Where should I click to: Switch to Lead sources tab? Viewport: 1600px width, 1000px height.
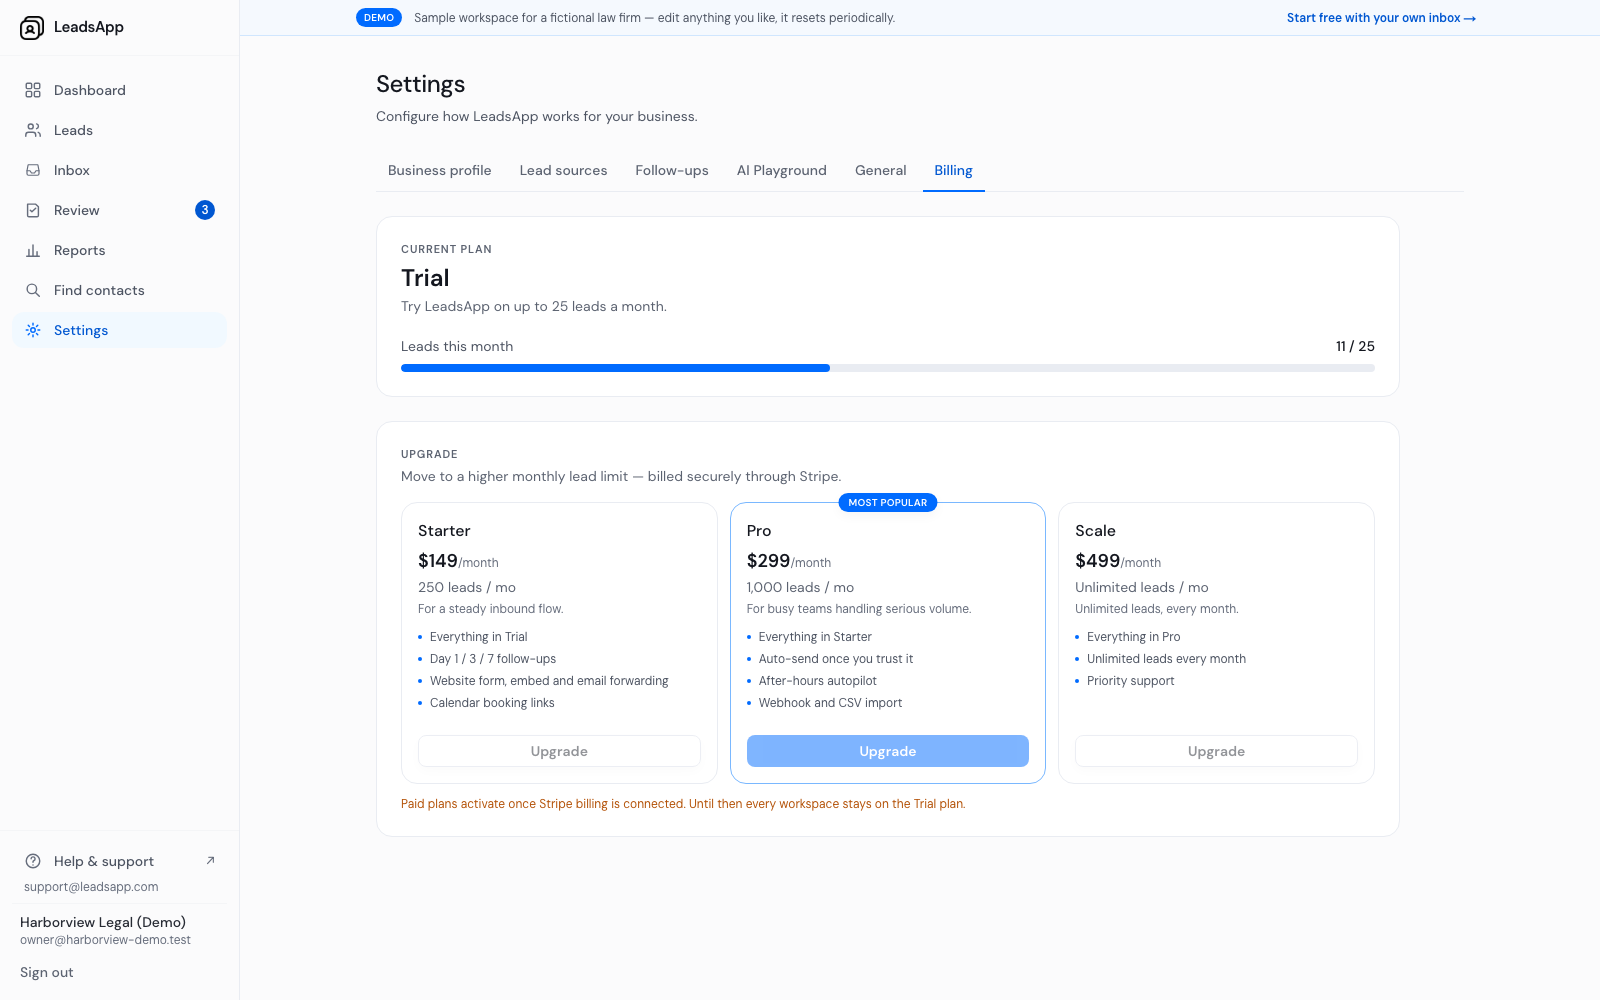pos(563,170)
